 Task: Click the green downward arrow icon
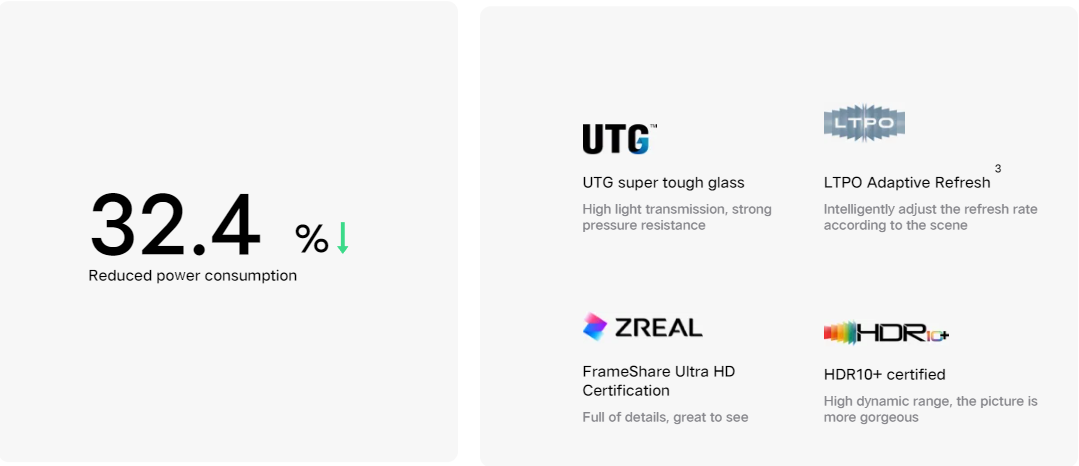click(343, 237)
